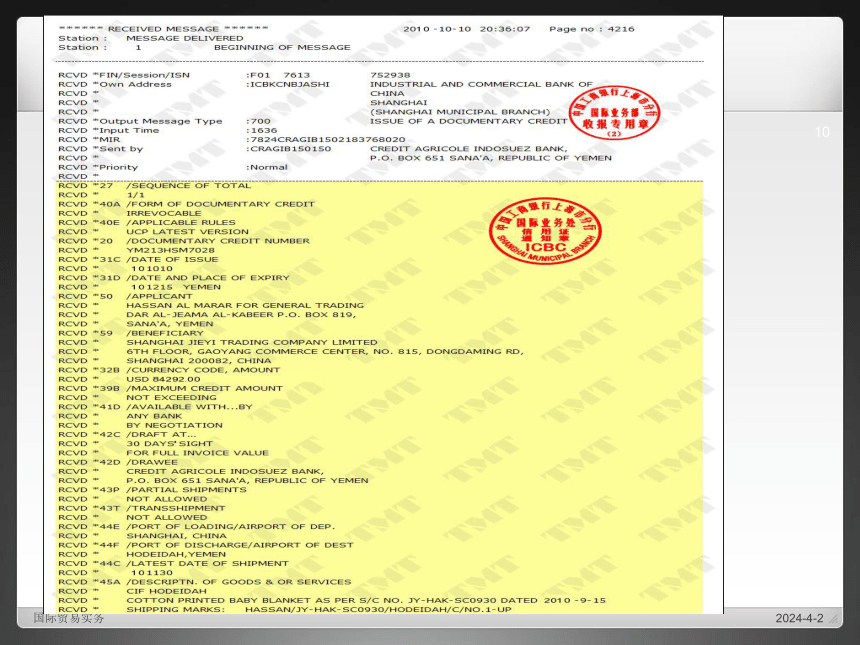This screenshot has height=645, width=860.
Task: Click the SHIPPING MARKS line
Action: click(319, 609)
